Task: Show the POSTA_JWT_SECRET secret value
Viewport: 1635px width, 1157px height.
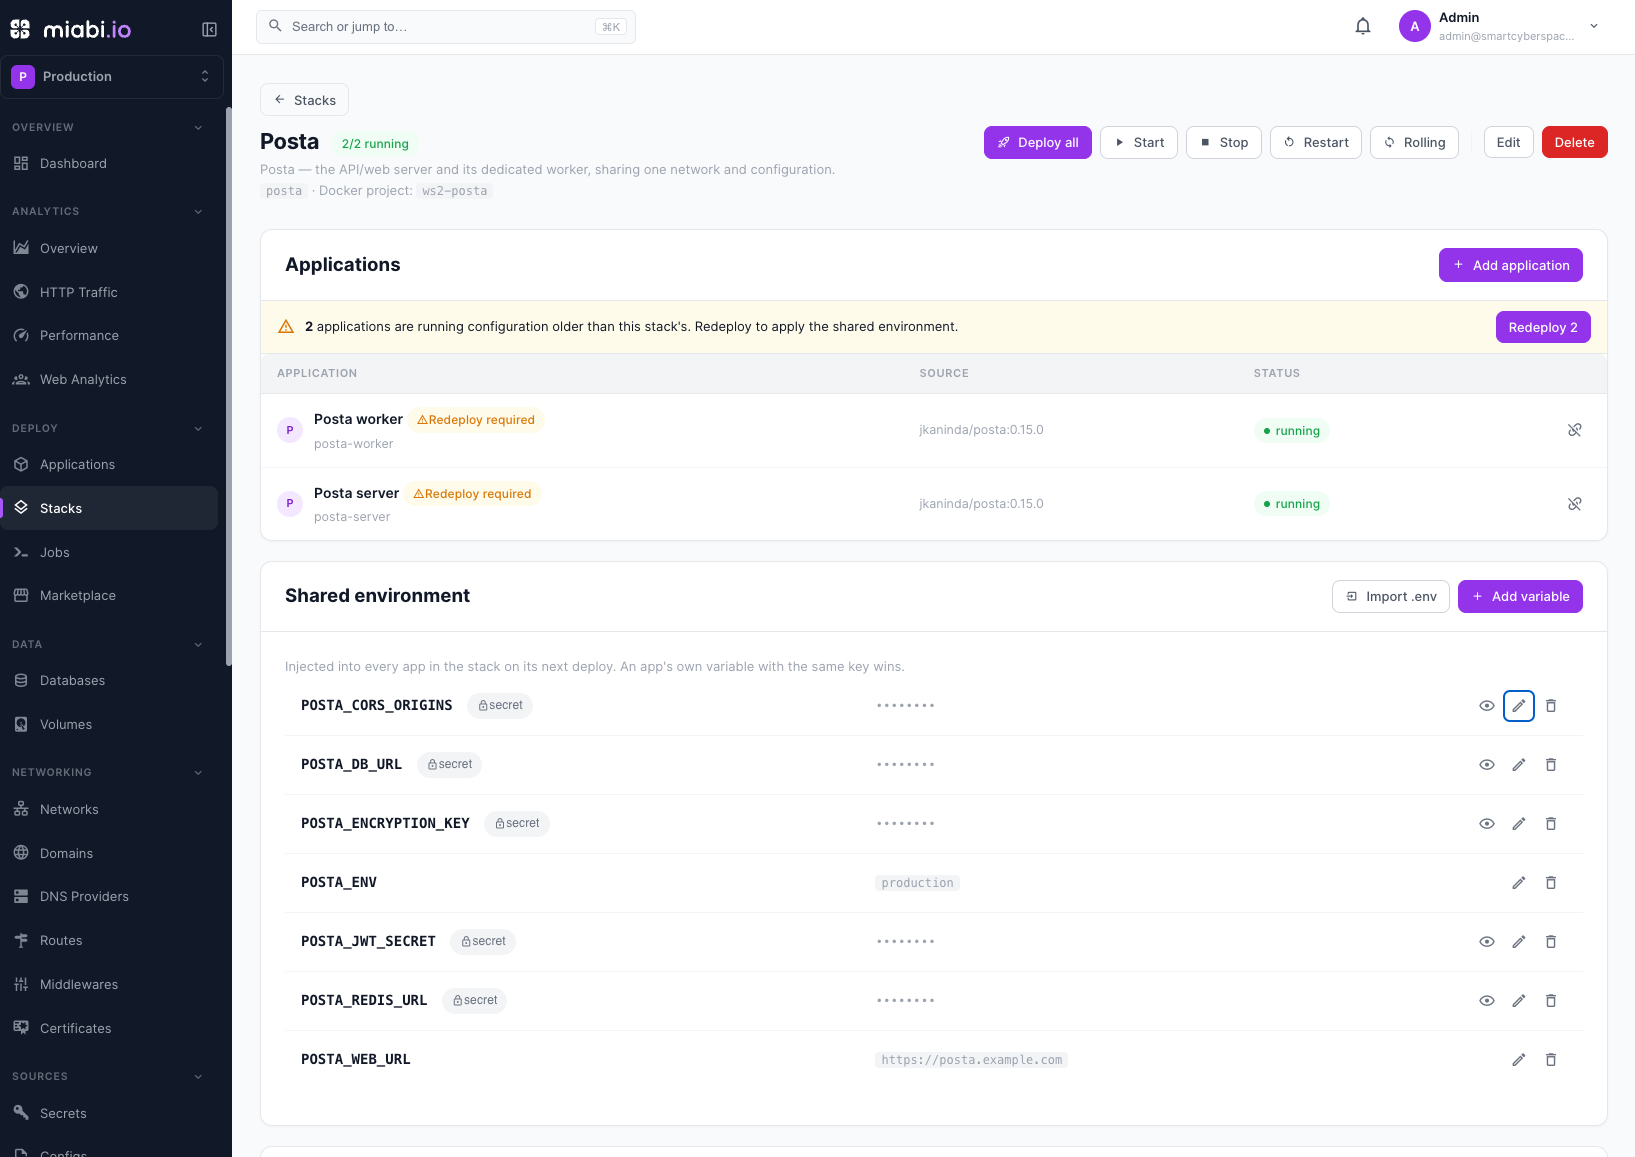Action: tap(1487, 942)
